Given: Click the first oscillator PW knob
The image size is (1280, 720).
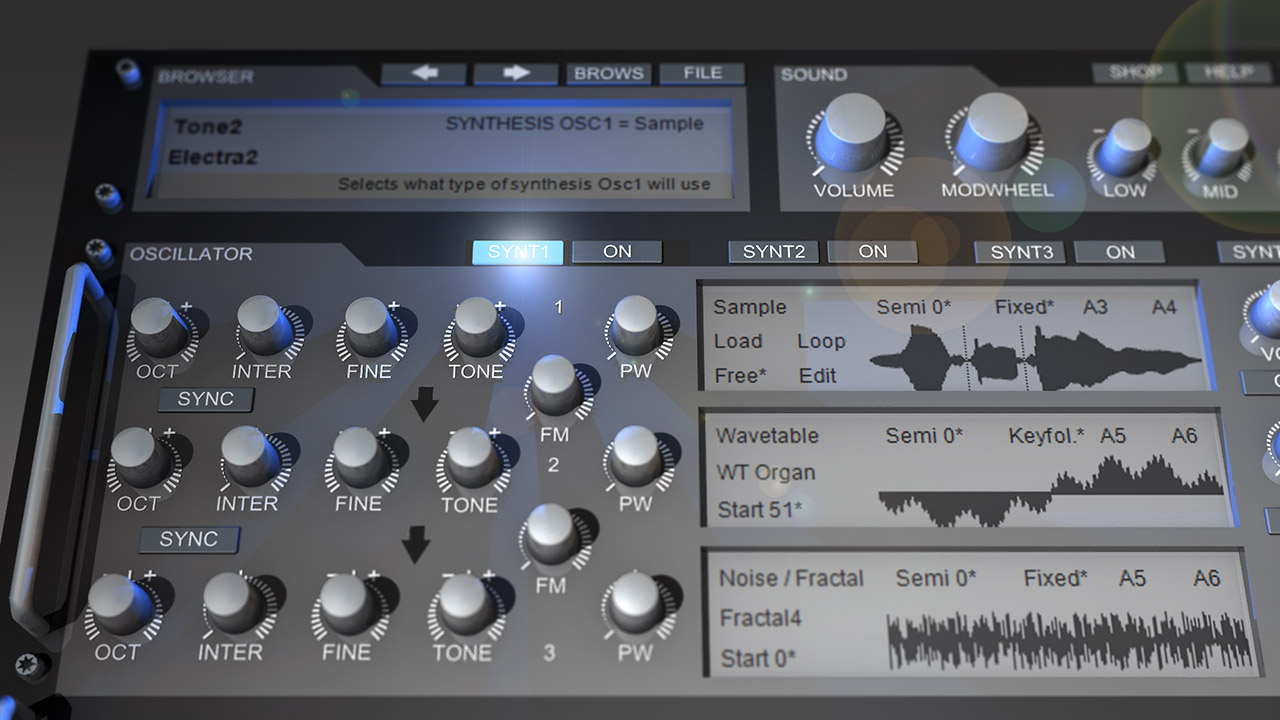Looking at the screenshot, I should pos(635,325).
